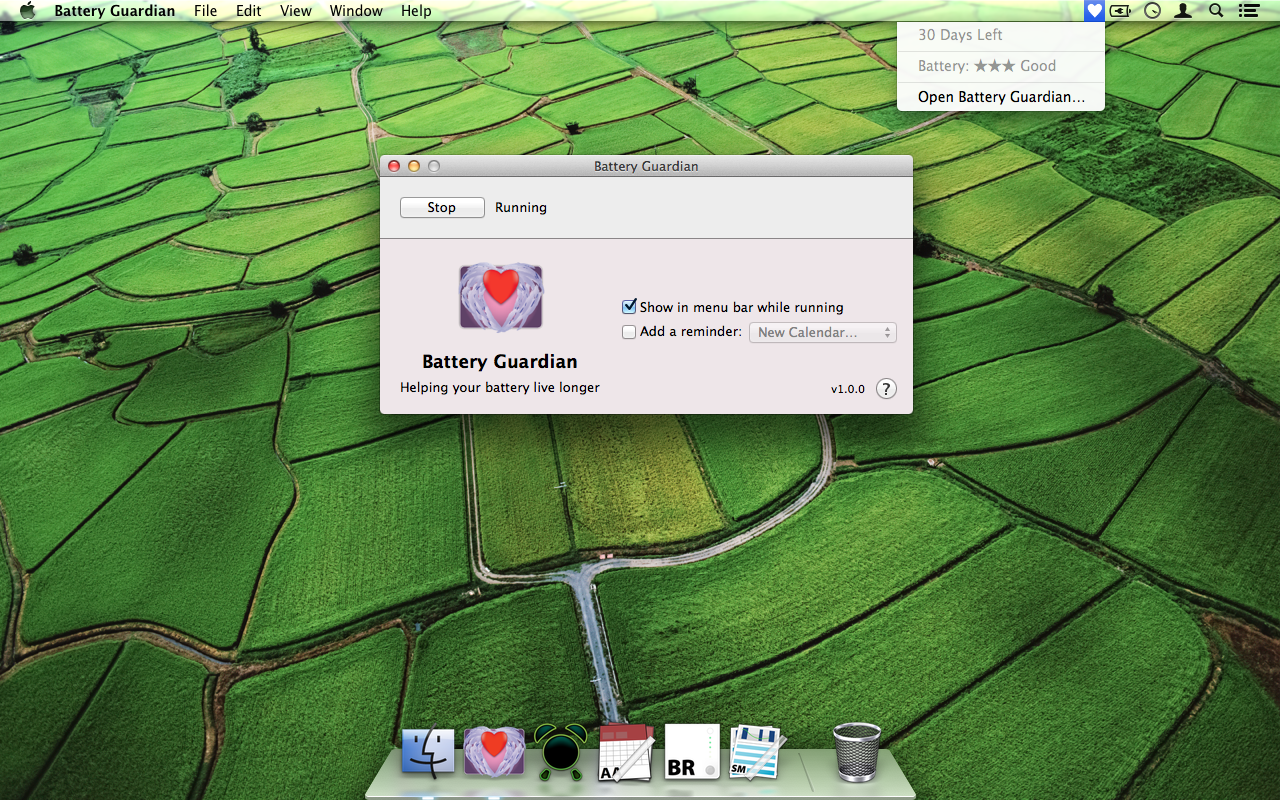The width and height of the screenshot is (1280, 800).
Task: Click Battery Guardian icon in the Dock
Action: [494, 752]
